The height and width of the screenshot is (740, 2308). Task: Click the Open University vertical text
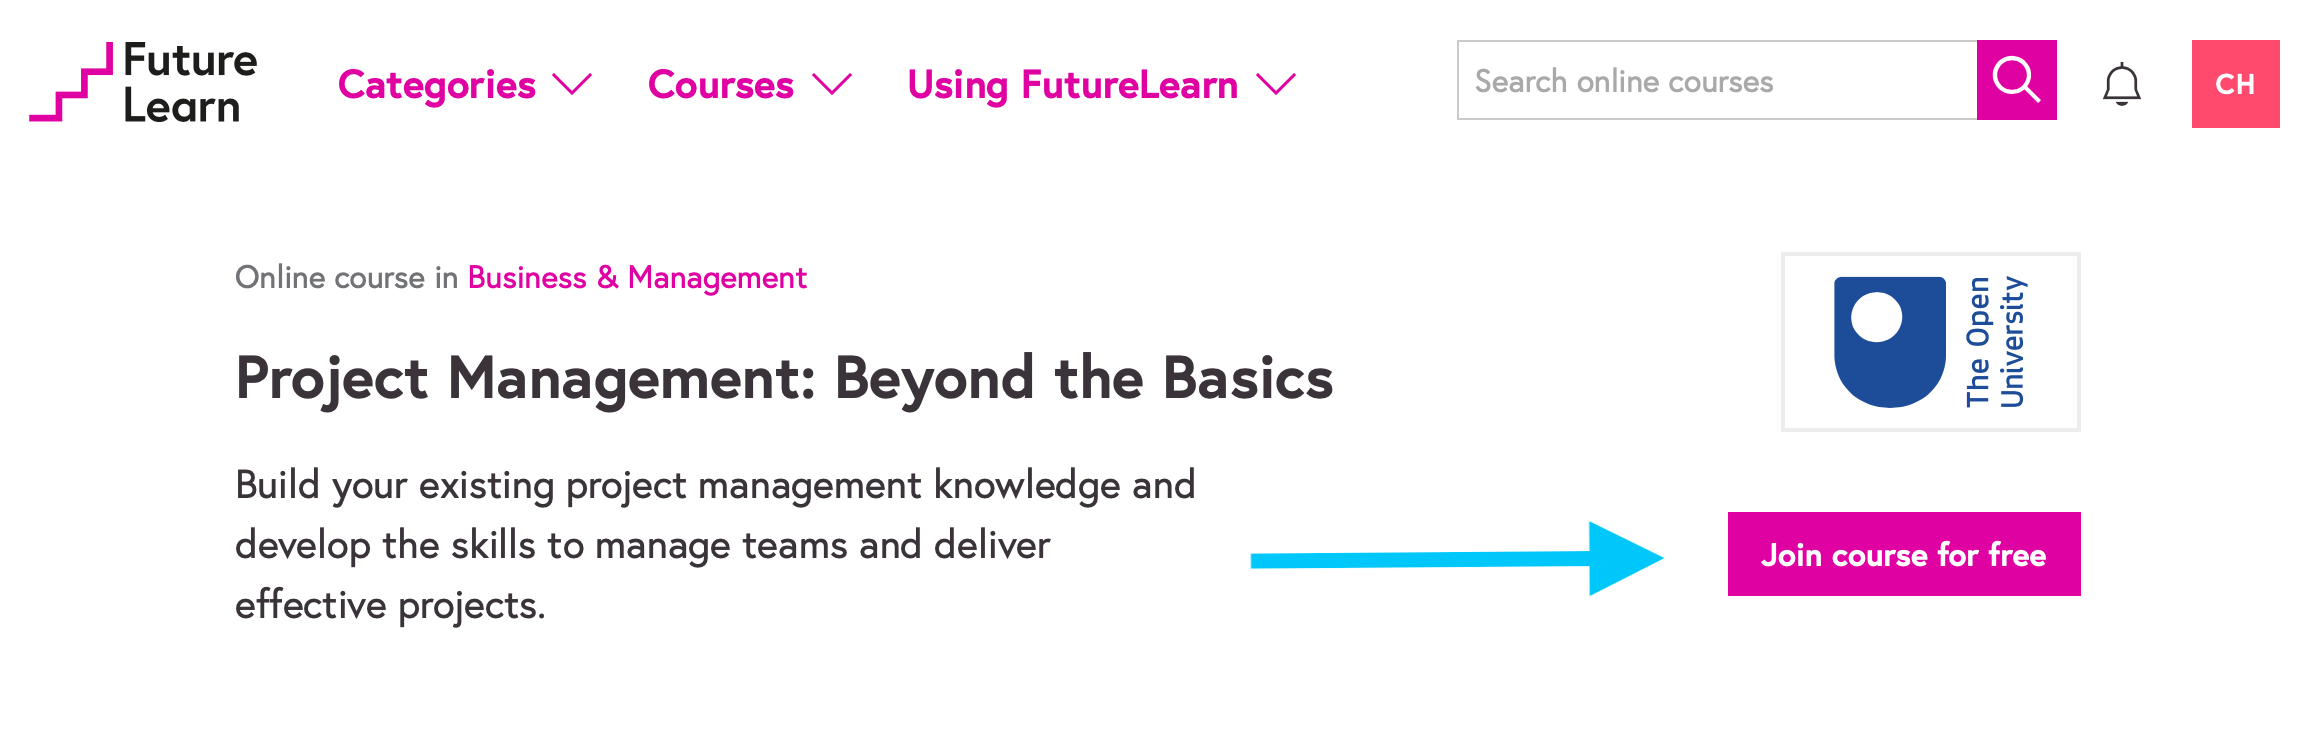[1995, 342]
